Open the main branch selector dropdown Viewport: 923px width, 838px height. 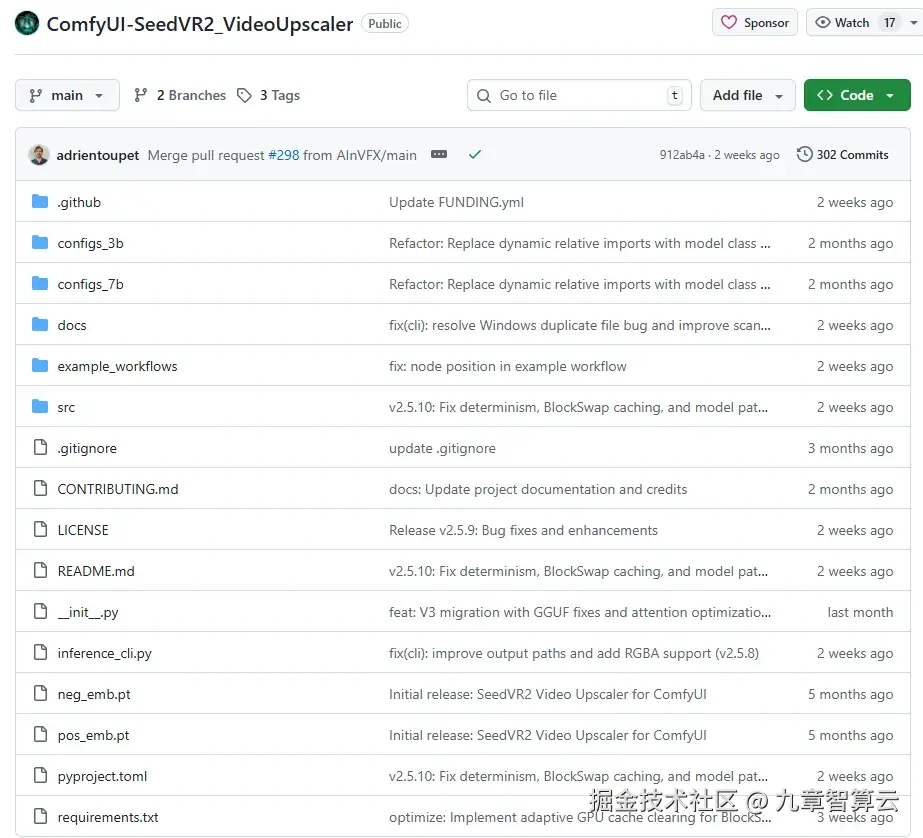pyautogui.click(x=67, y=95)
